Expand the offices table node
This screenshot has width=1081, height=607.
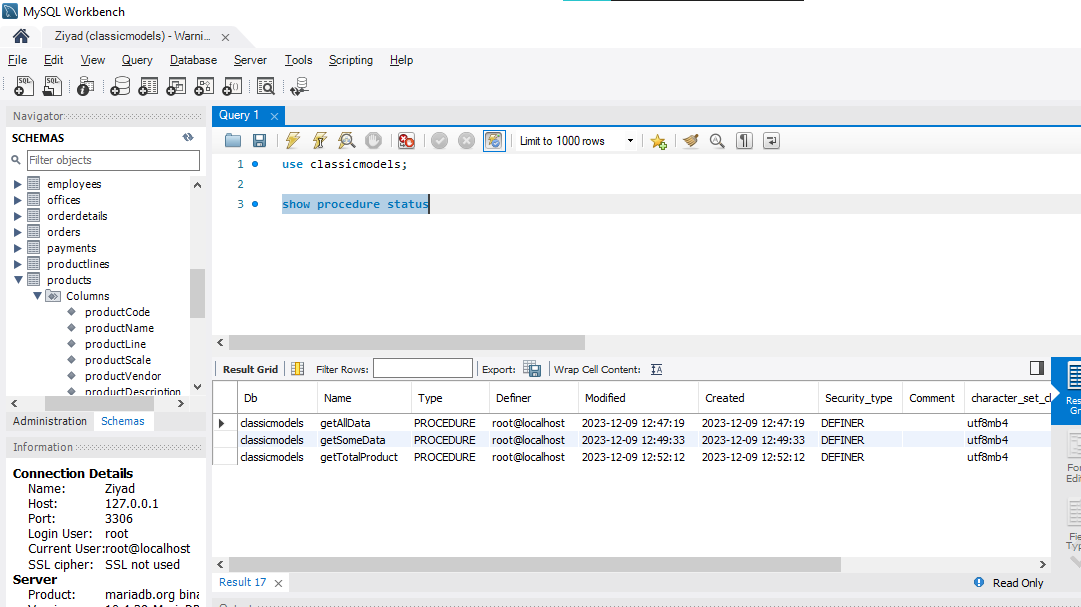click(x=18, y=200)
